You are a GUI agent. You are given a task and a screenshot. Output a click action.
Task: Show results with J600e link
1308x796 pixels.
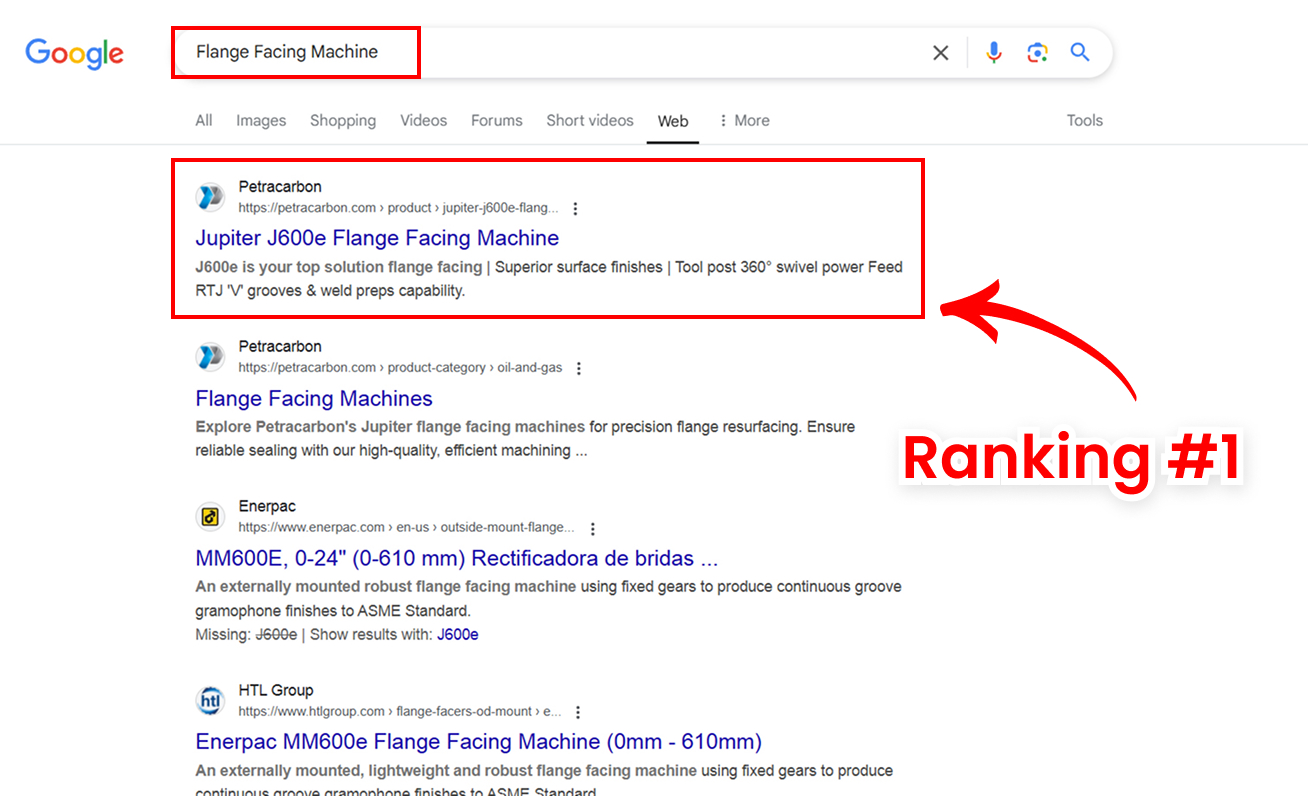pos(457,635)
